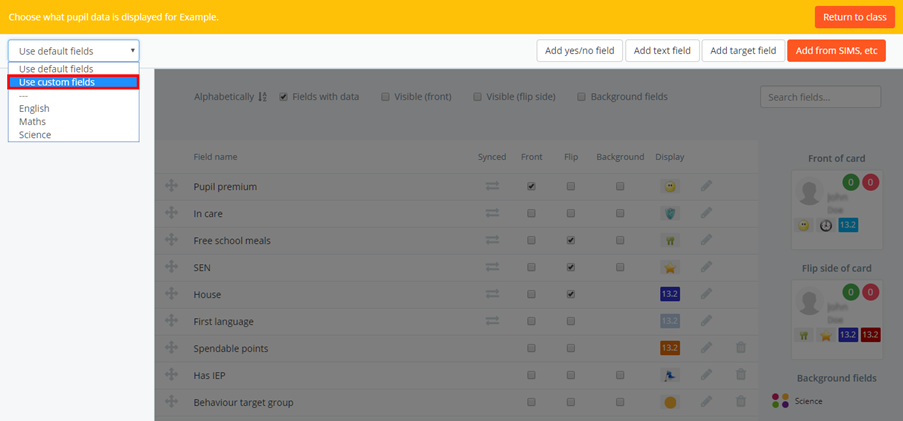The height and width of the screenshot is (421, 903).
Task: Click the shield display icon for In care
Action: [670, 213]
